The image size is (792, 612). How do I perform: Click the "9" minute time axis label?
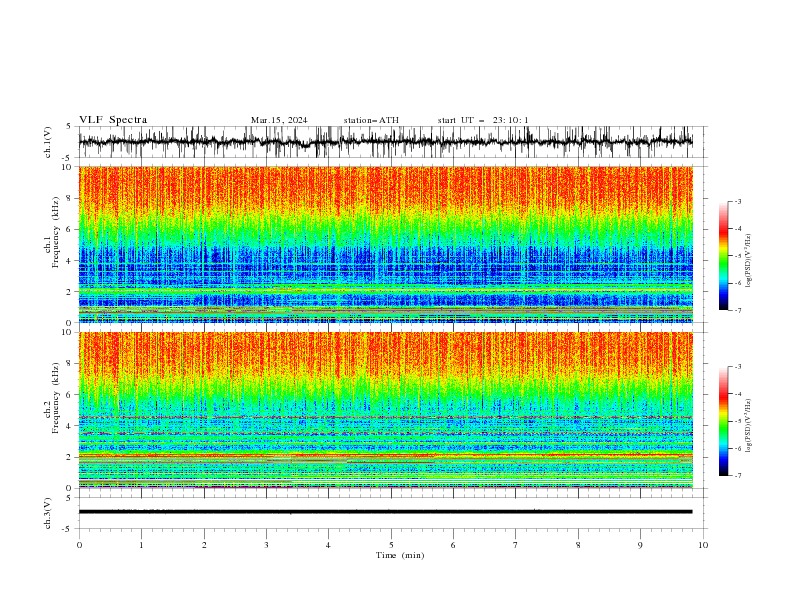point(640,545)
